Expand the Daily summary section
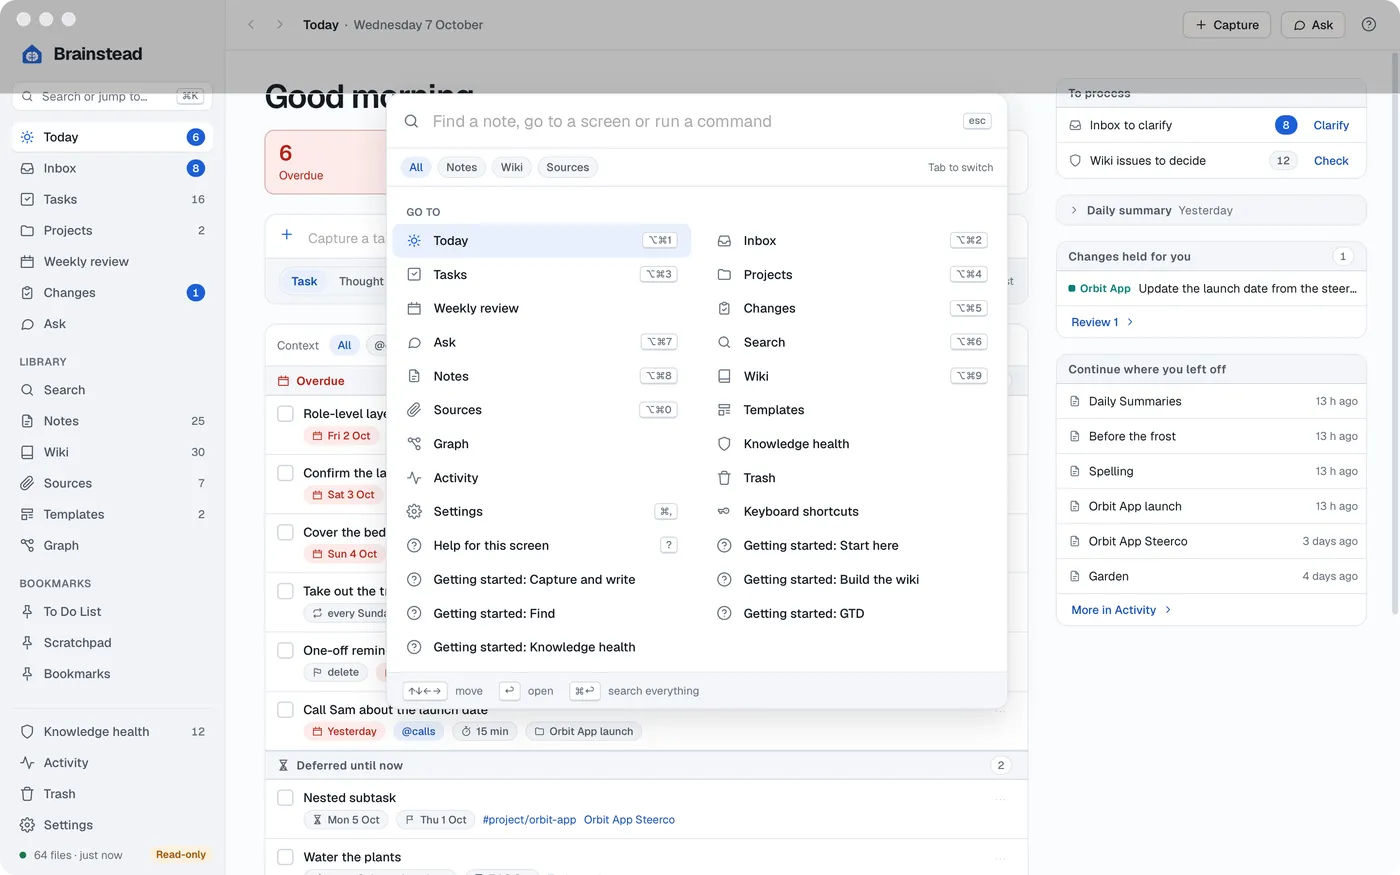1400x875 pixels. tap(1211, 210)
